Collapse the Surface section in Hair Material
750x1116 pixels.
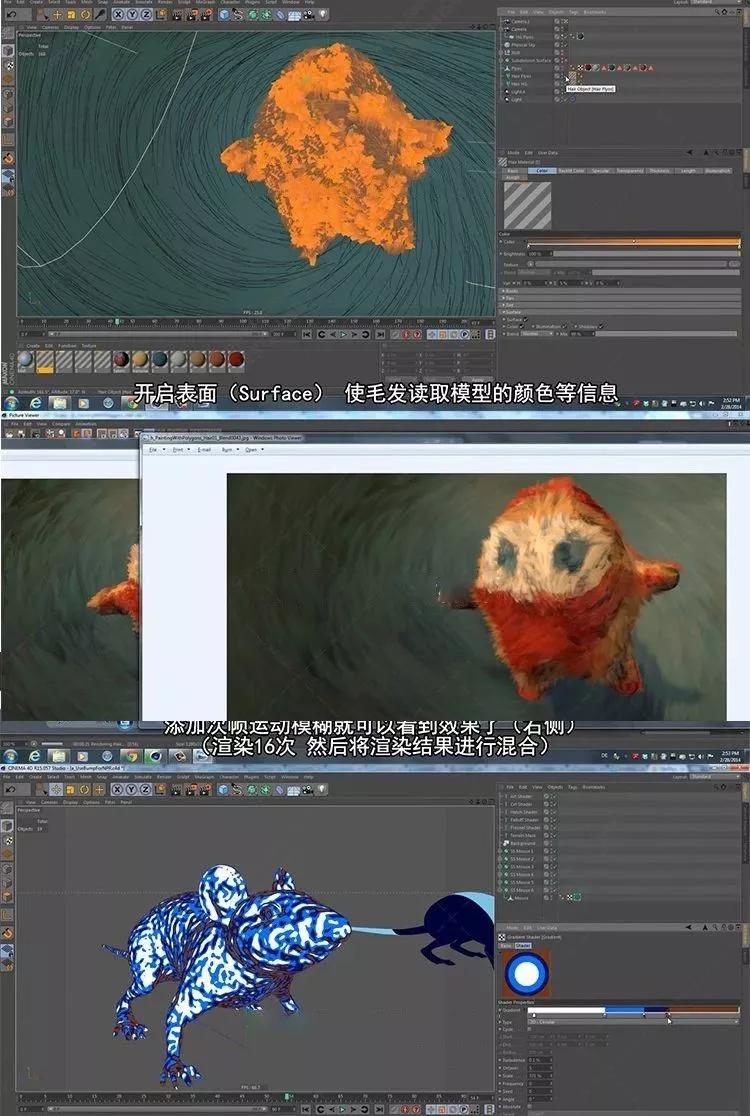click(505, 312)
